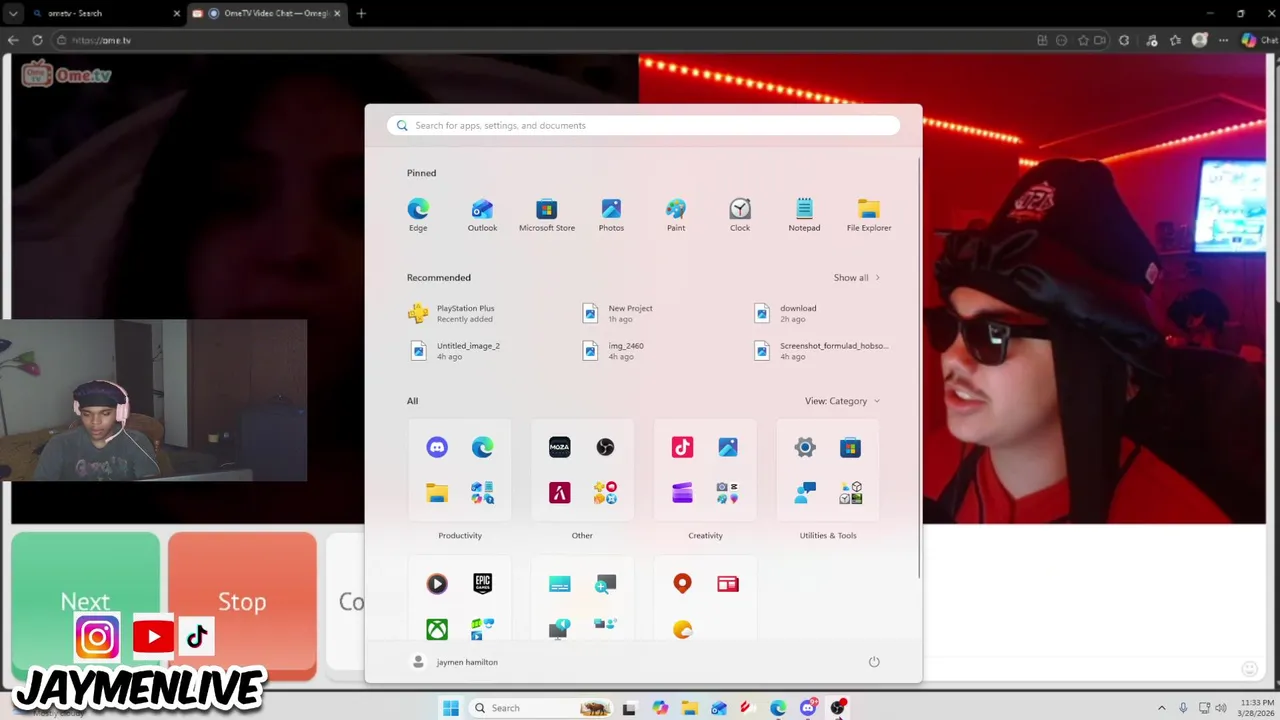Click the ome.tv address bar
The height and width of the screenshot is (720, 1280).
click(540, 40)
